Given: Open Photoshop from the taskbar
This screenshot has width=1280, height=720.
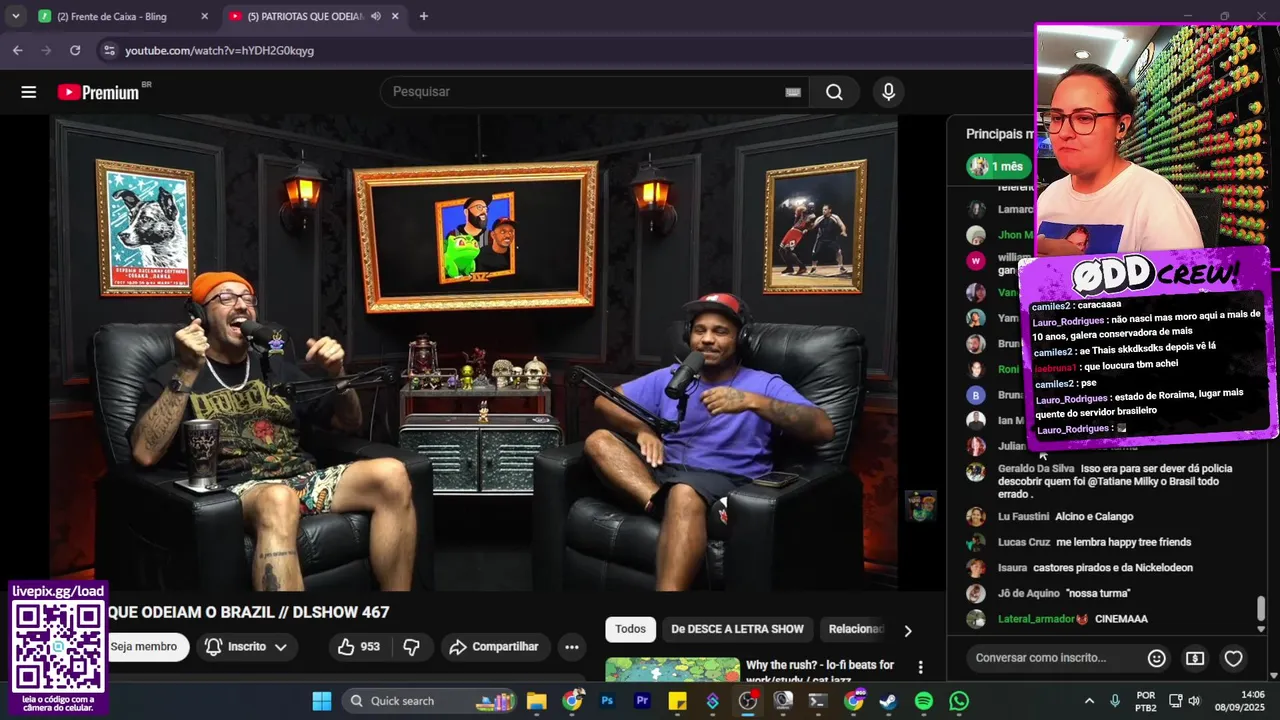Looking at the screenshot, I should [607, 701].
